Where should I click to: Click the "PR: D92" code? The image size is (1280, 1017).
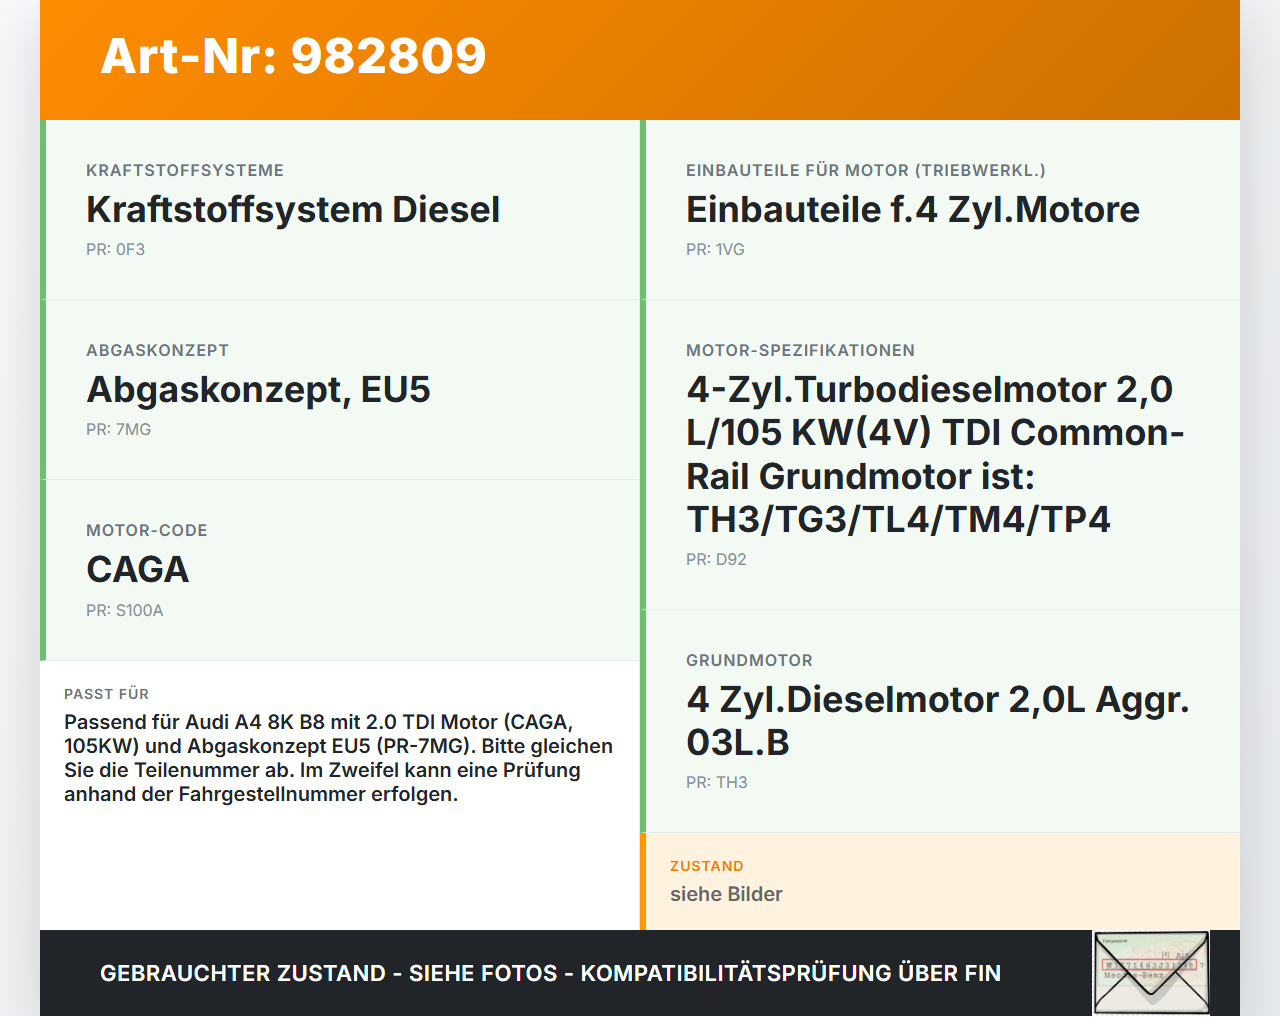(x=716, y=559)
